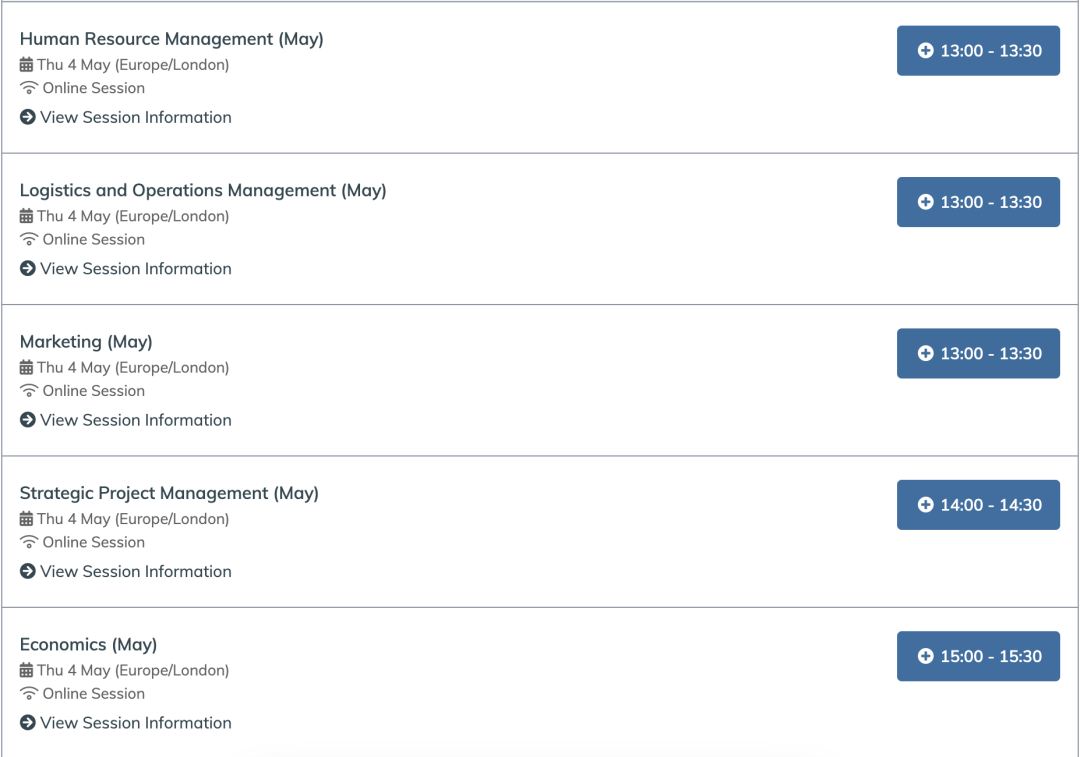Book the Marketing 13:00 - 13:30 slot
Screen dimensions: 1080x757
[x=978, y=353]
